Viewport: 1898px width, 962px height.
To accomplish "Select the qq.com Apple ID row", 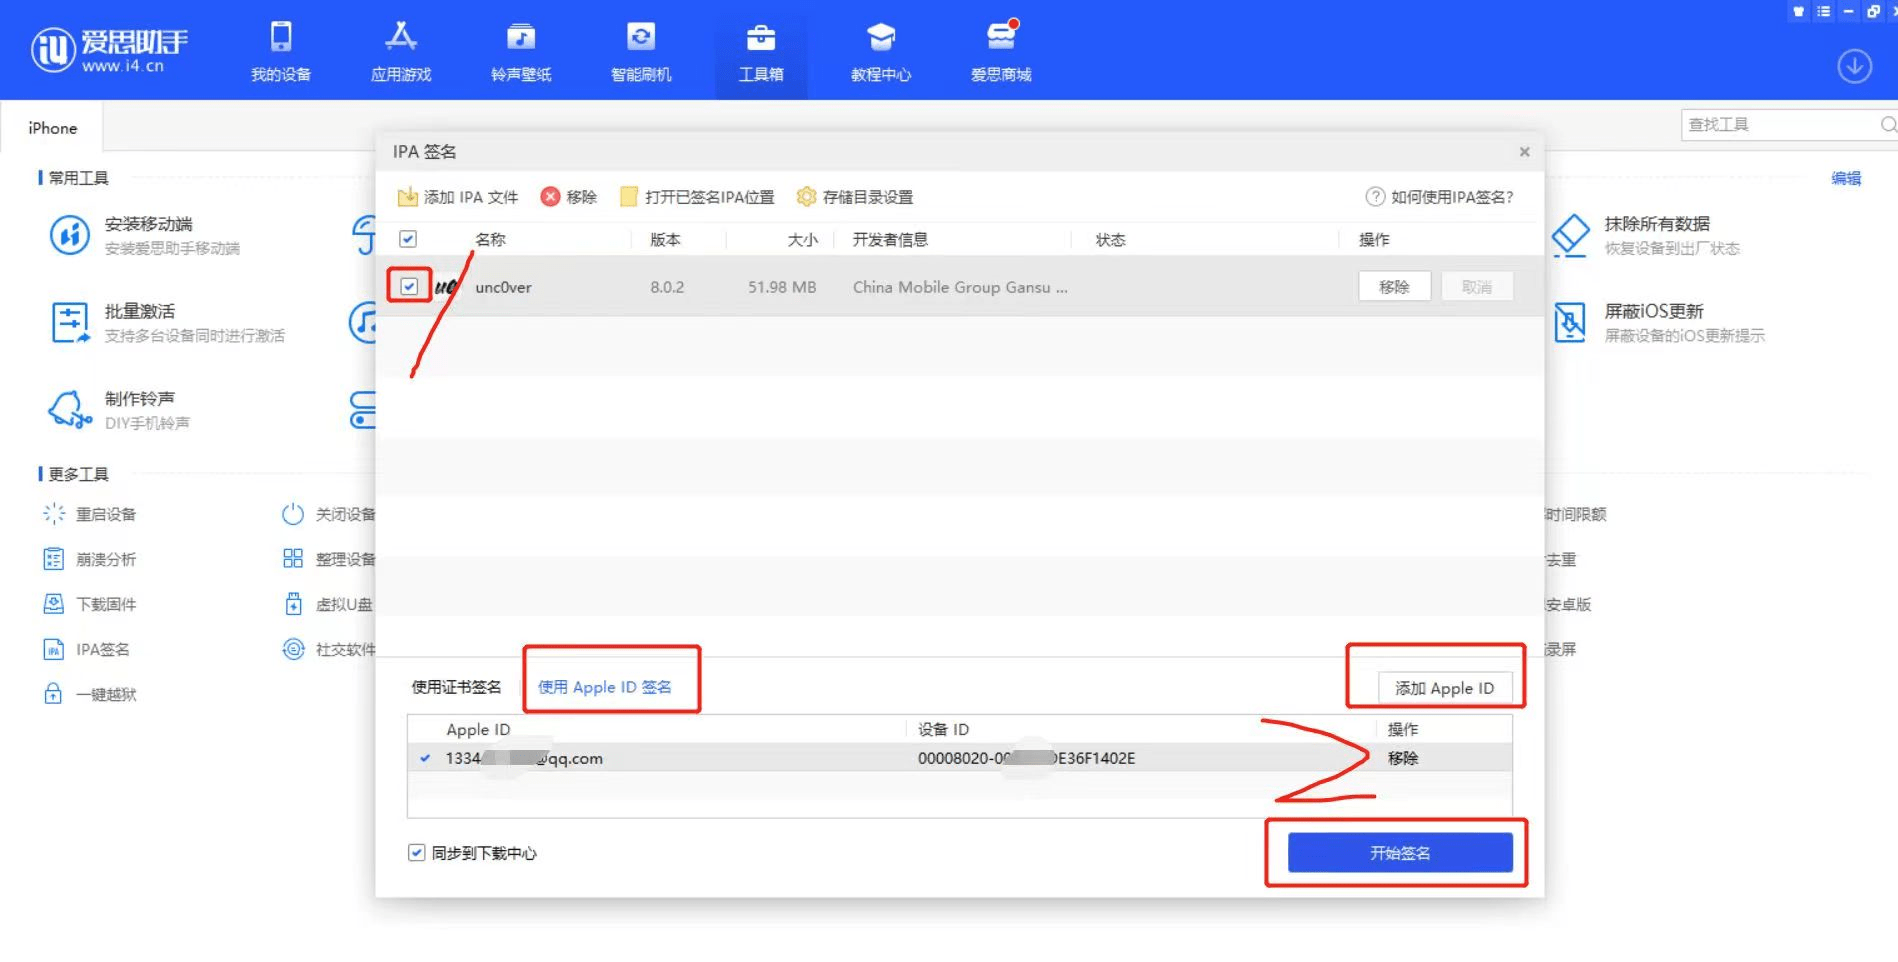I will (x=959, y=758).
